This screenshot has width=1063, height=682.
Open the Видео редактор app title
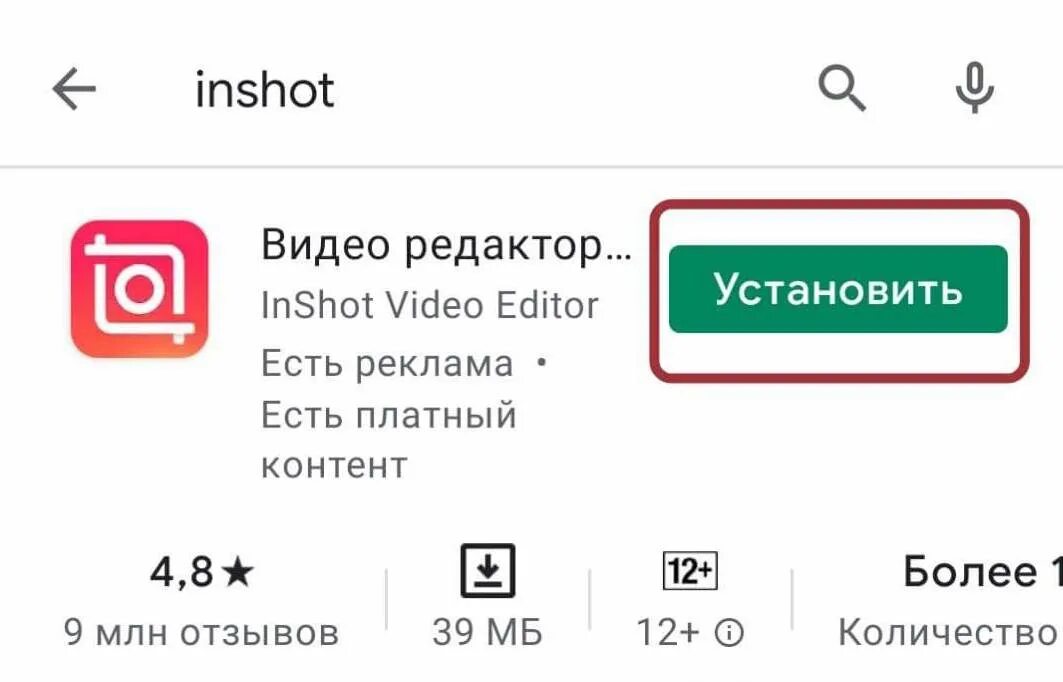pyautogui.click(x=446, y=245)
